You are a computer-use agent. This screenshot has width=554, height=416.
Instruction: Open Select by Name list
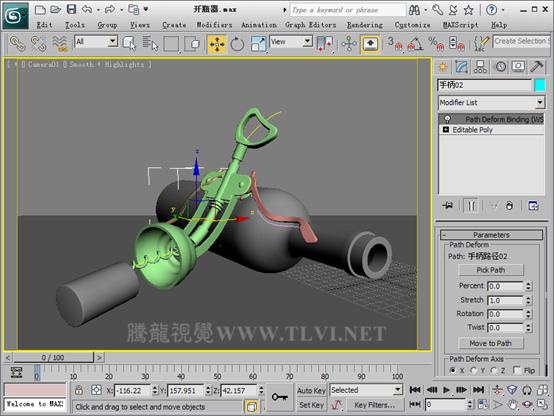(x=150, y=44)
